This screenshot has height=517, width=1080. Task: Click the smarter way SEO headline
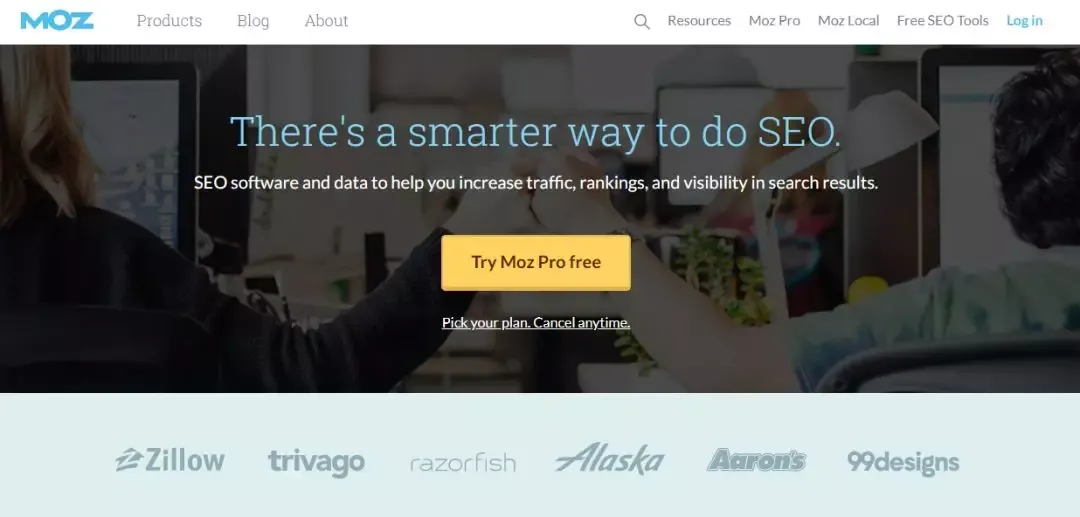(x=535, y=131)
